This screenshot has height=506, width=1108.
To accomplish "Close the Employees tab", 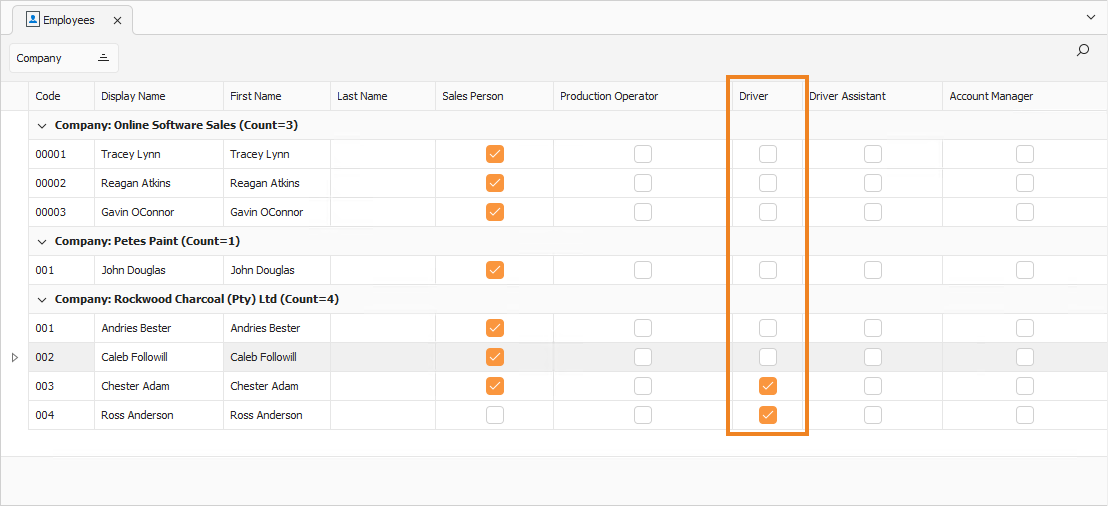I will coord(117,20).
